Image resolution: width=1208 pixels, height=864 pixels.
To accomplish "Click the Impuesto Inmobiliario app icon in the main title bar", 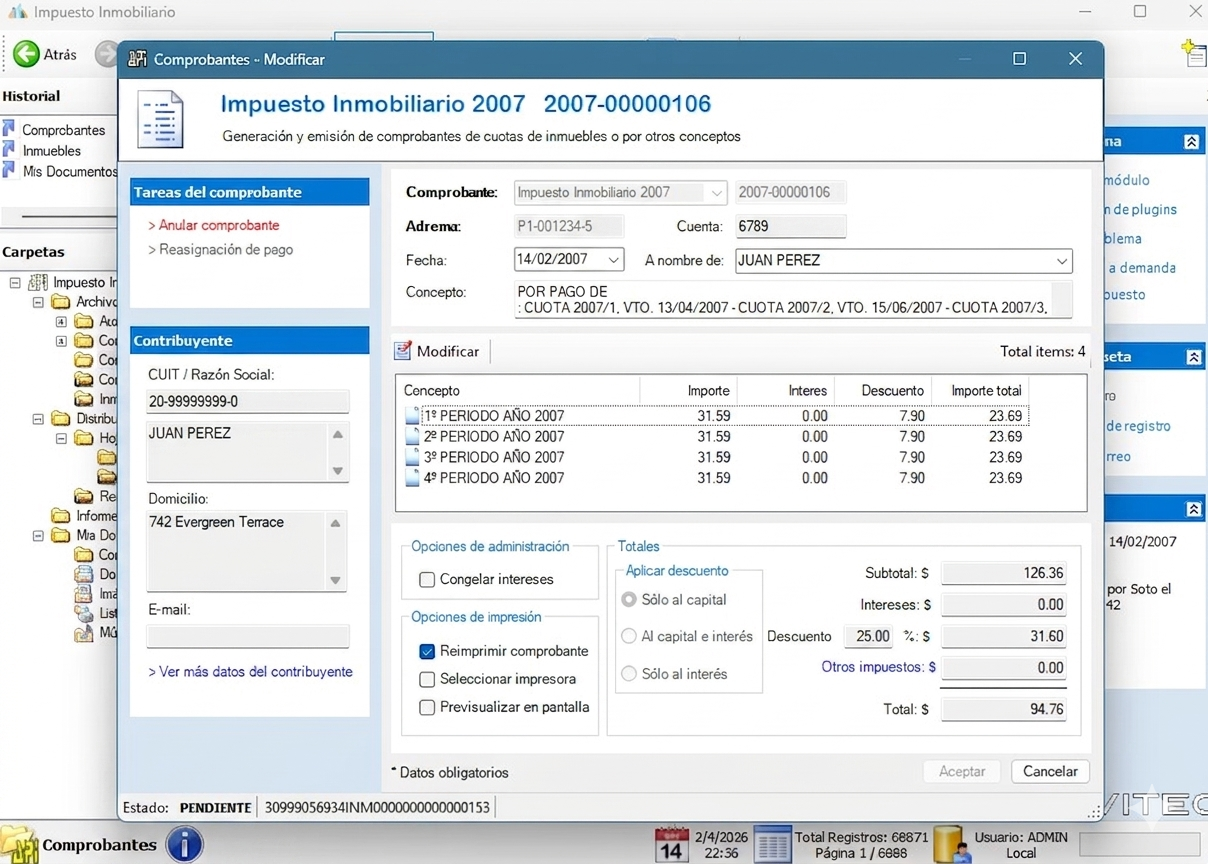I will point(17,12).
